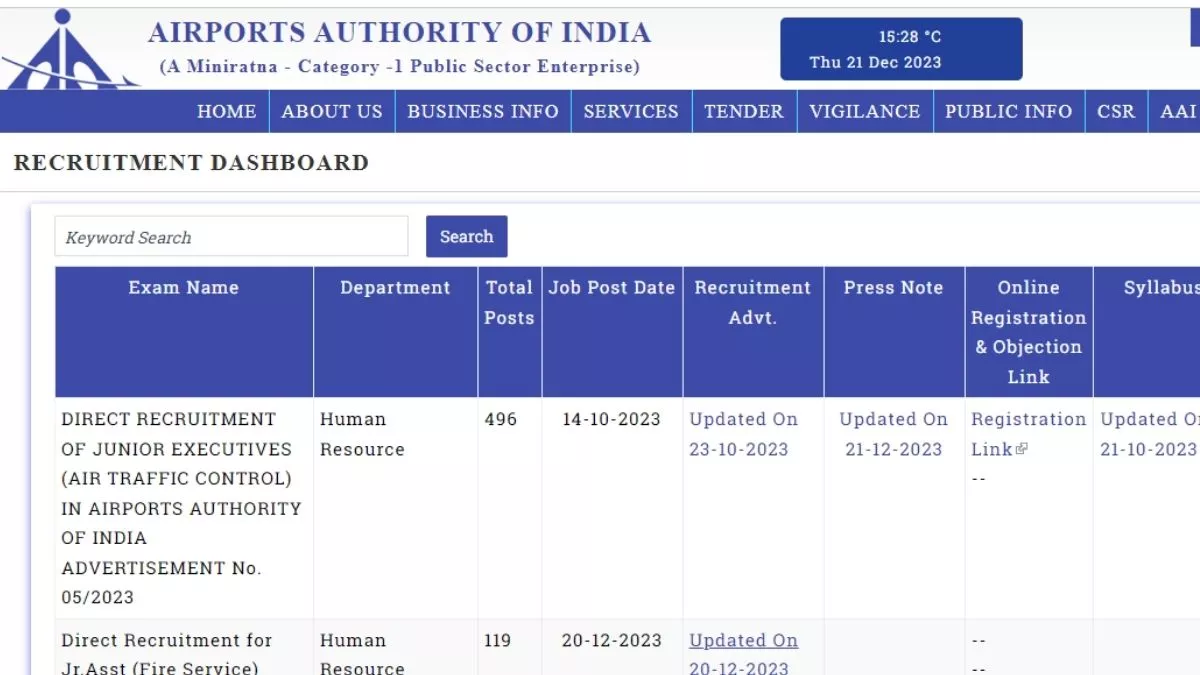This screenshot has height=675, width=1200.
Task: Open Recruitment Advt. Updated On 23-10-2023 link
Action: point(743,434)
